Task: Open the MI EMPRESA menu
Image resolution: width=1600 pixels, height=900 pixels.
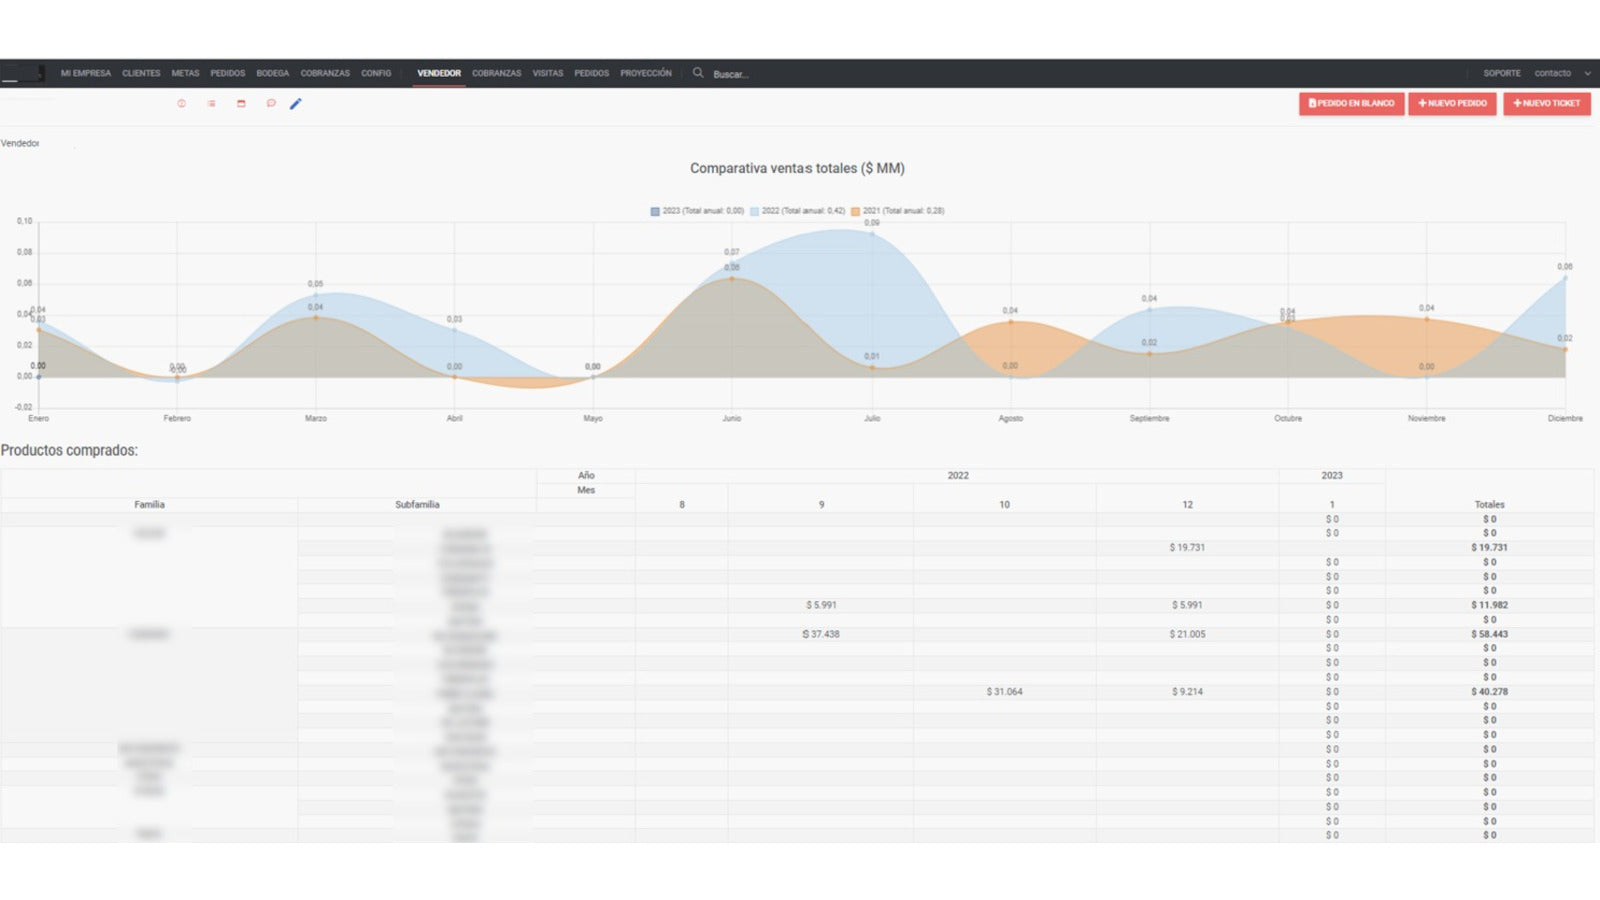Action: [86, 73]
